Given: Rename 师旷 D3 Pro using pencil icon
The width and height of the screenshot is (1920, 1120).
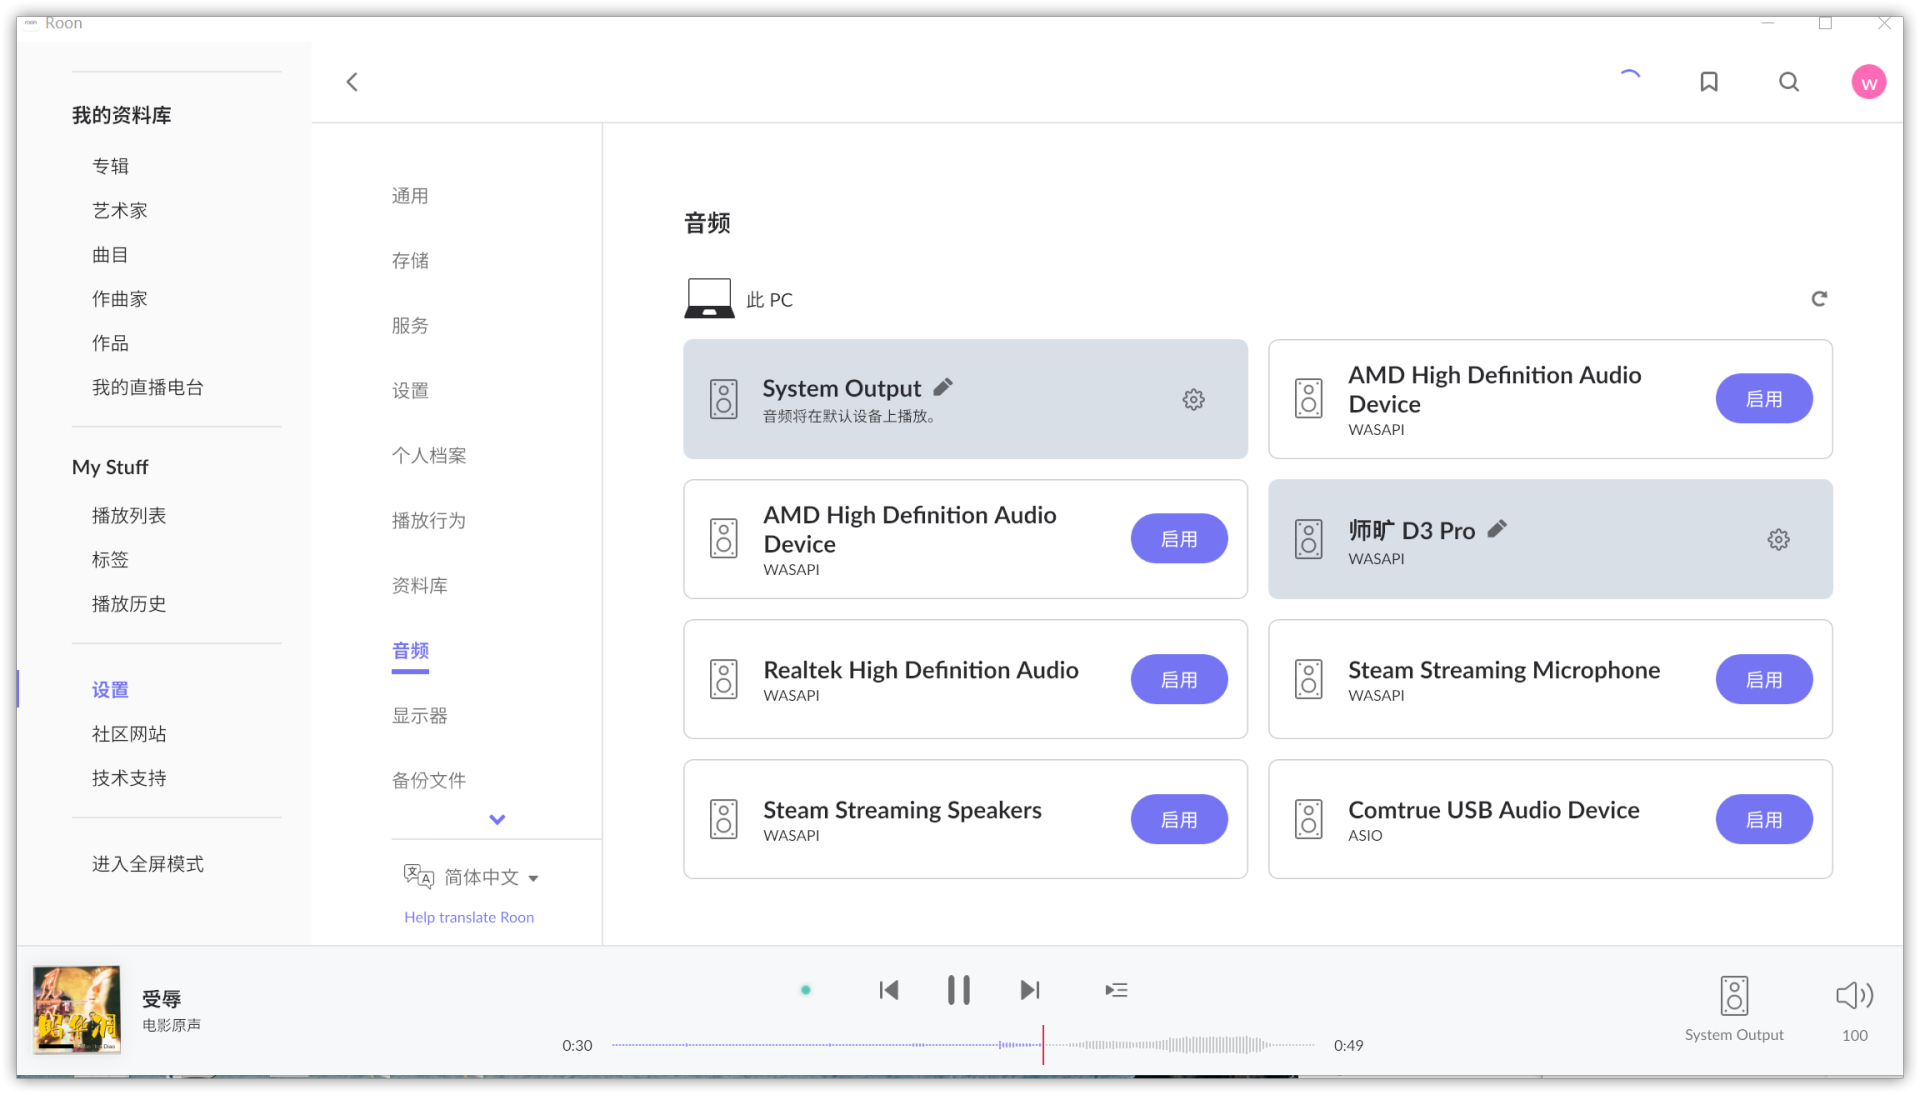Looking at the screenshot, I should pos(1497,529).
